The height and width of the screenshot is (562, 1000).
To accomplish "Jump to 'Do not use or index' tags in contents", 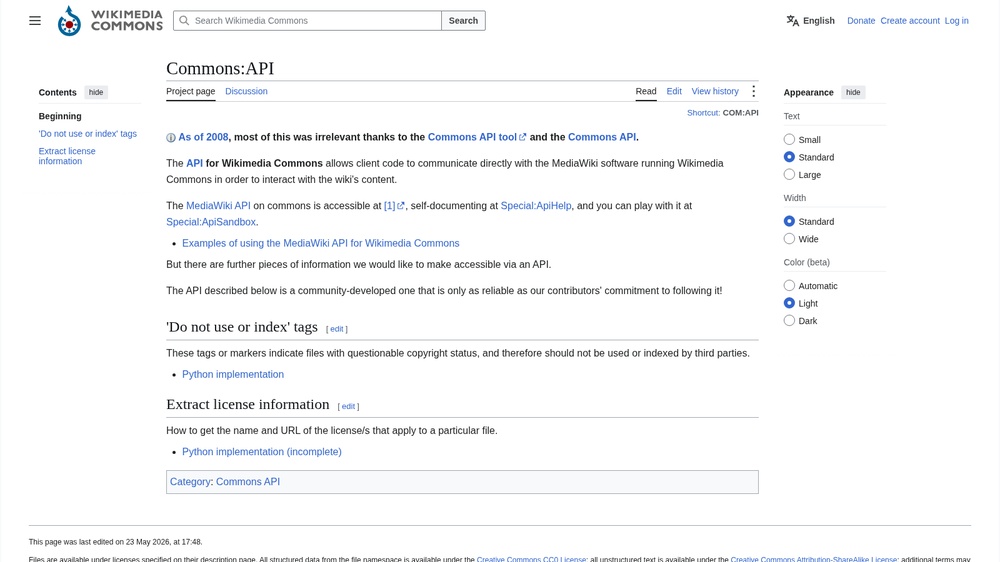I will pos(87,134).
